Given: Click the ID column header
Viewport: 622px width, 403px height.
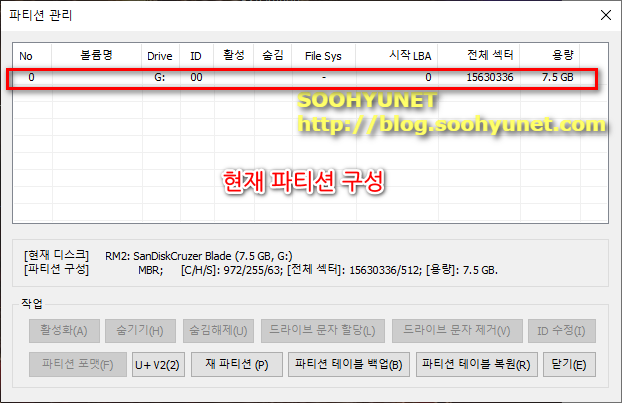Looking at the screenshot, I should click(x=196, y=56).
